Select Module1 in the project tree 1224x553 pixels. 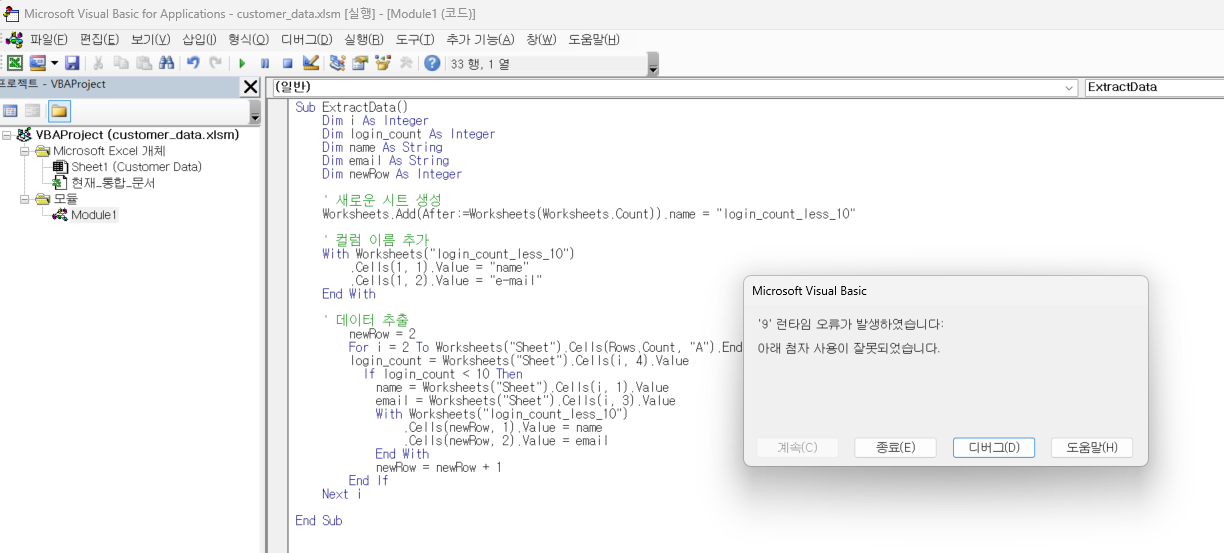pos(93,215)
